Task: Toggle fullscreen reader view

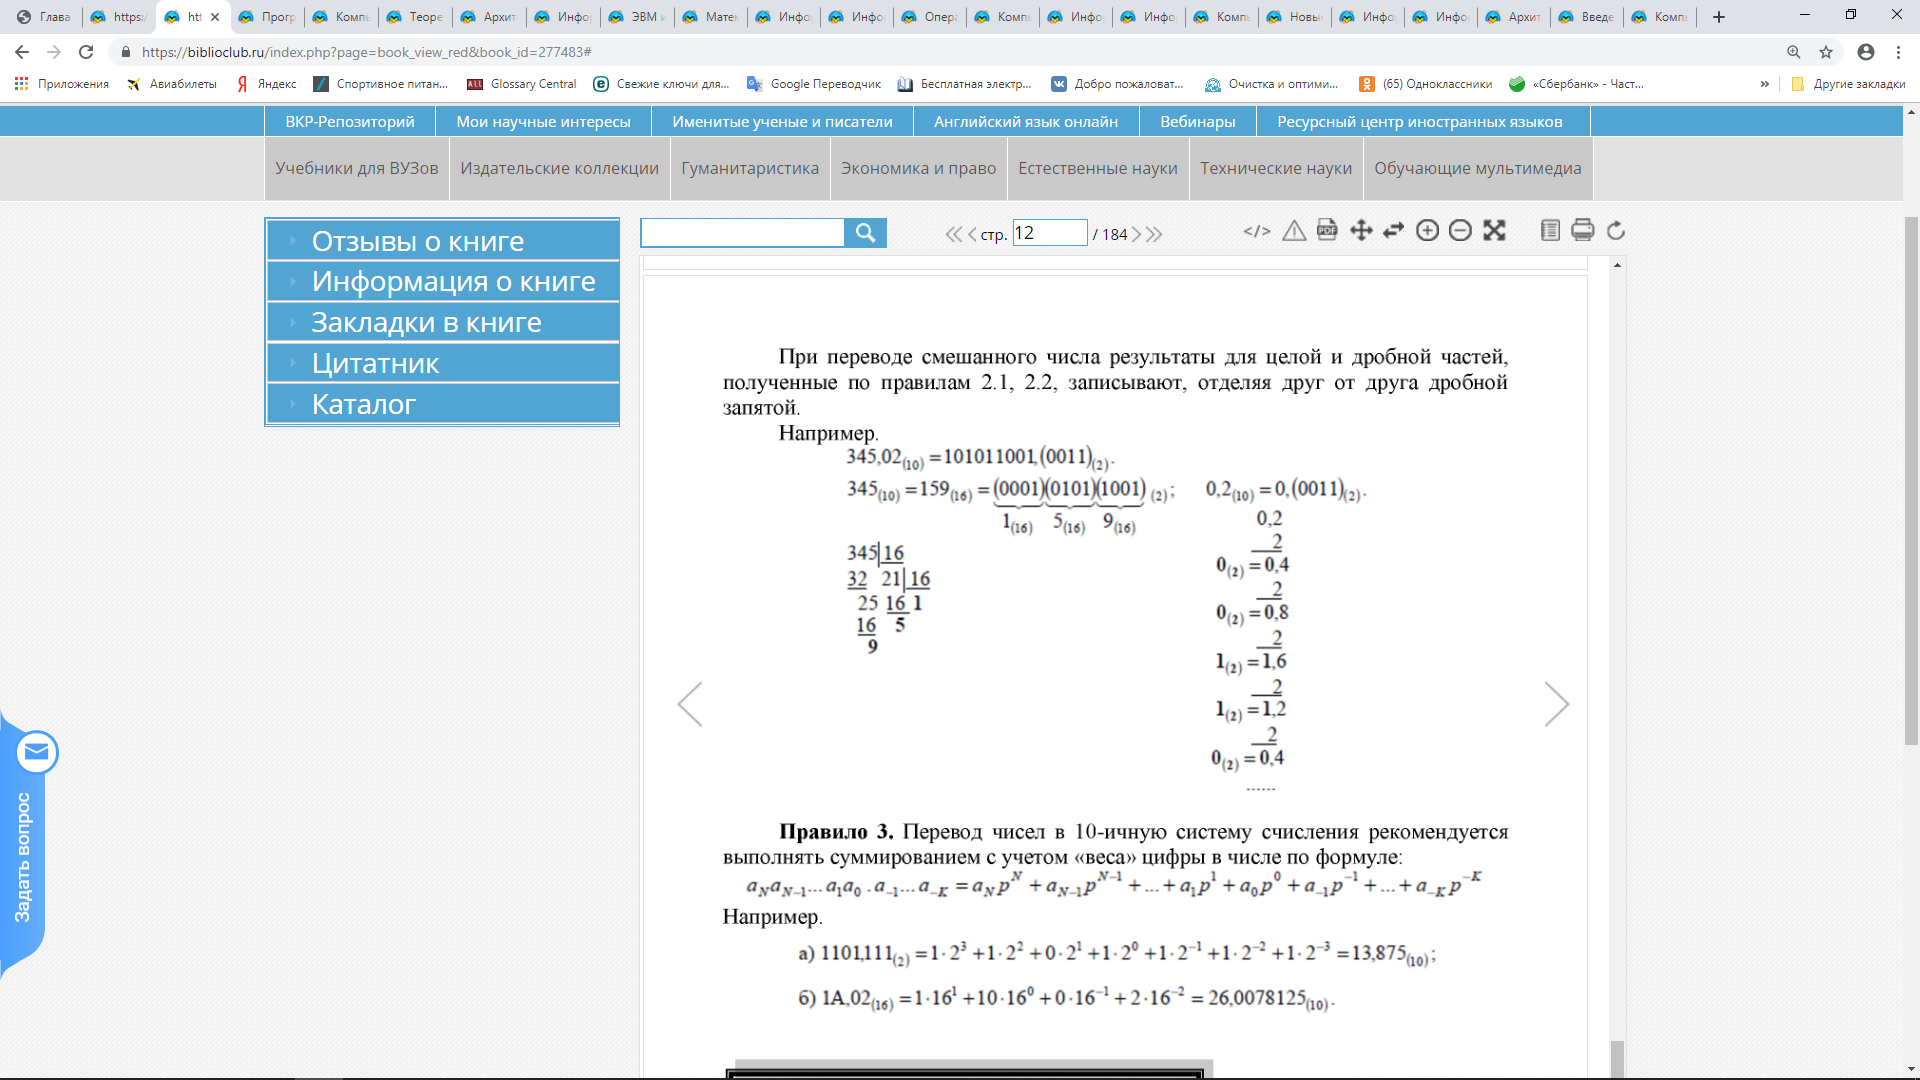Action: pyautogui.click(x=1494, y=231)
